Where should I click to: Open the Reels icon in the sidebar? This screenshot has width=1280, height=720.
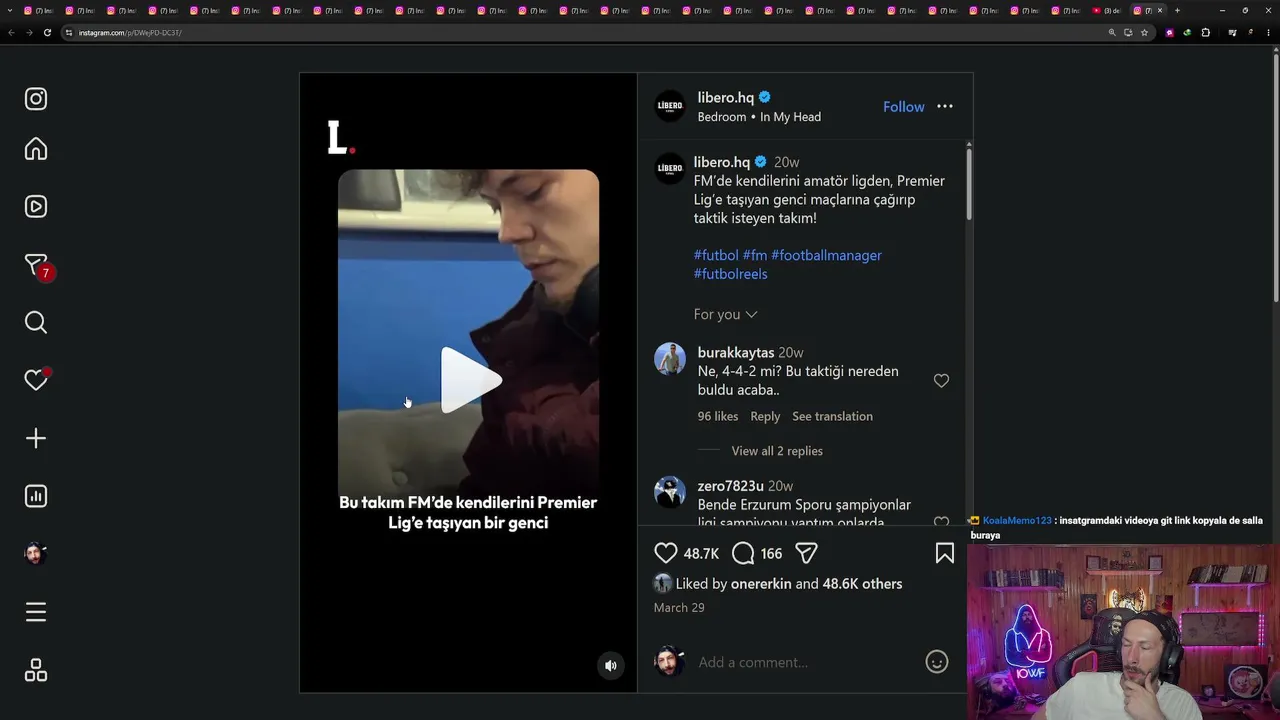(x=36, y=207)
